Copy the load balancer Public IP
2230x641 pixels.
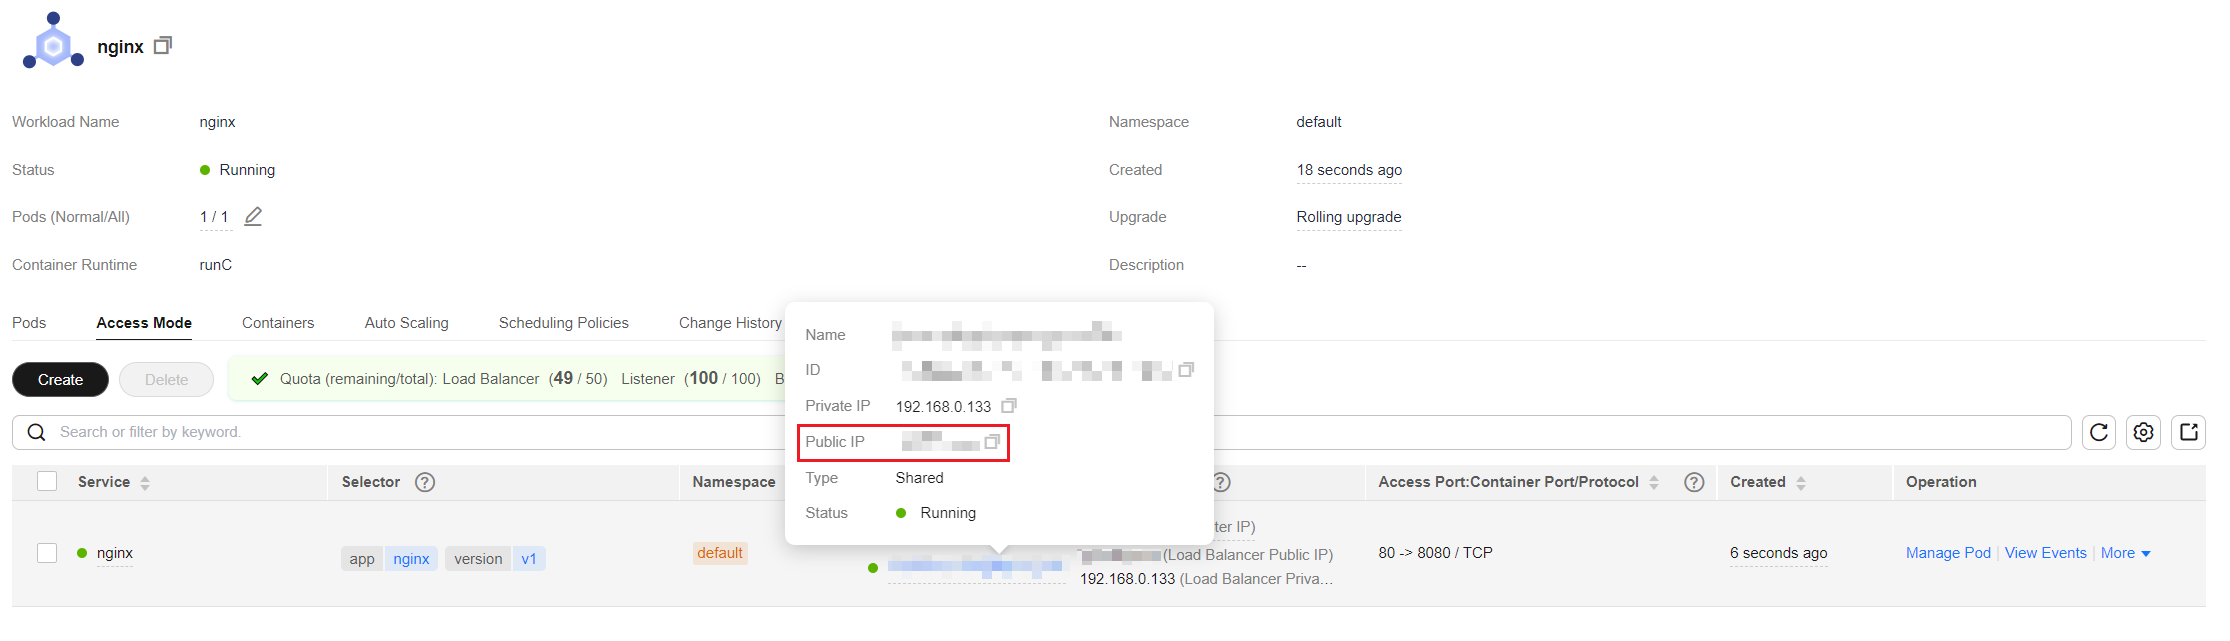(x=992, y=442)
